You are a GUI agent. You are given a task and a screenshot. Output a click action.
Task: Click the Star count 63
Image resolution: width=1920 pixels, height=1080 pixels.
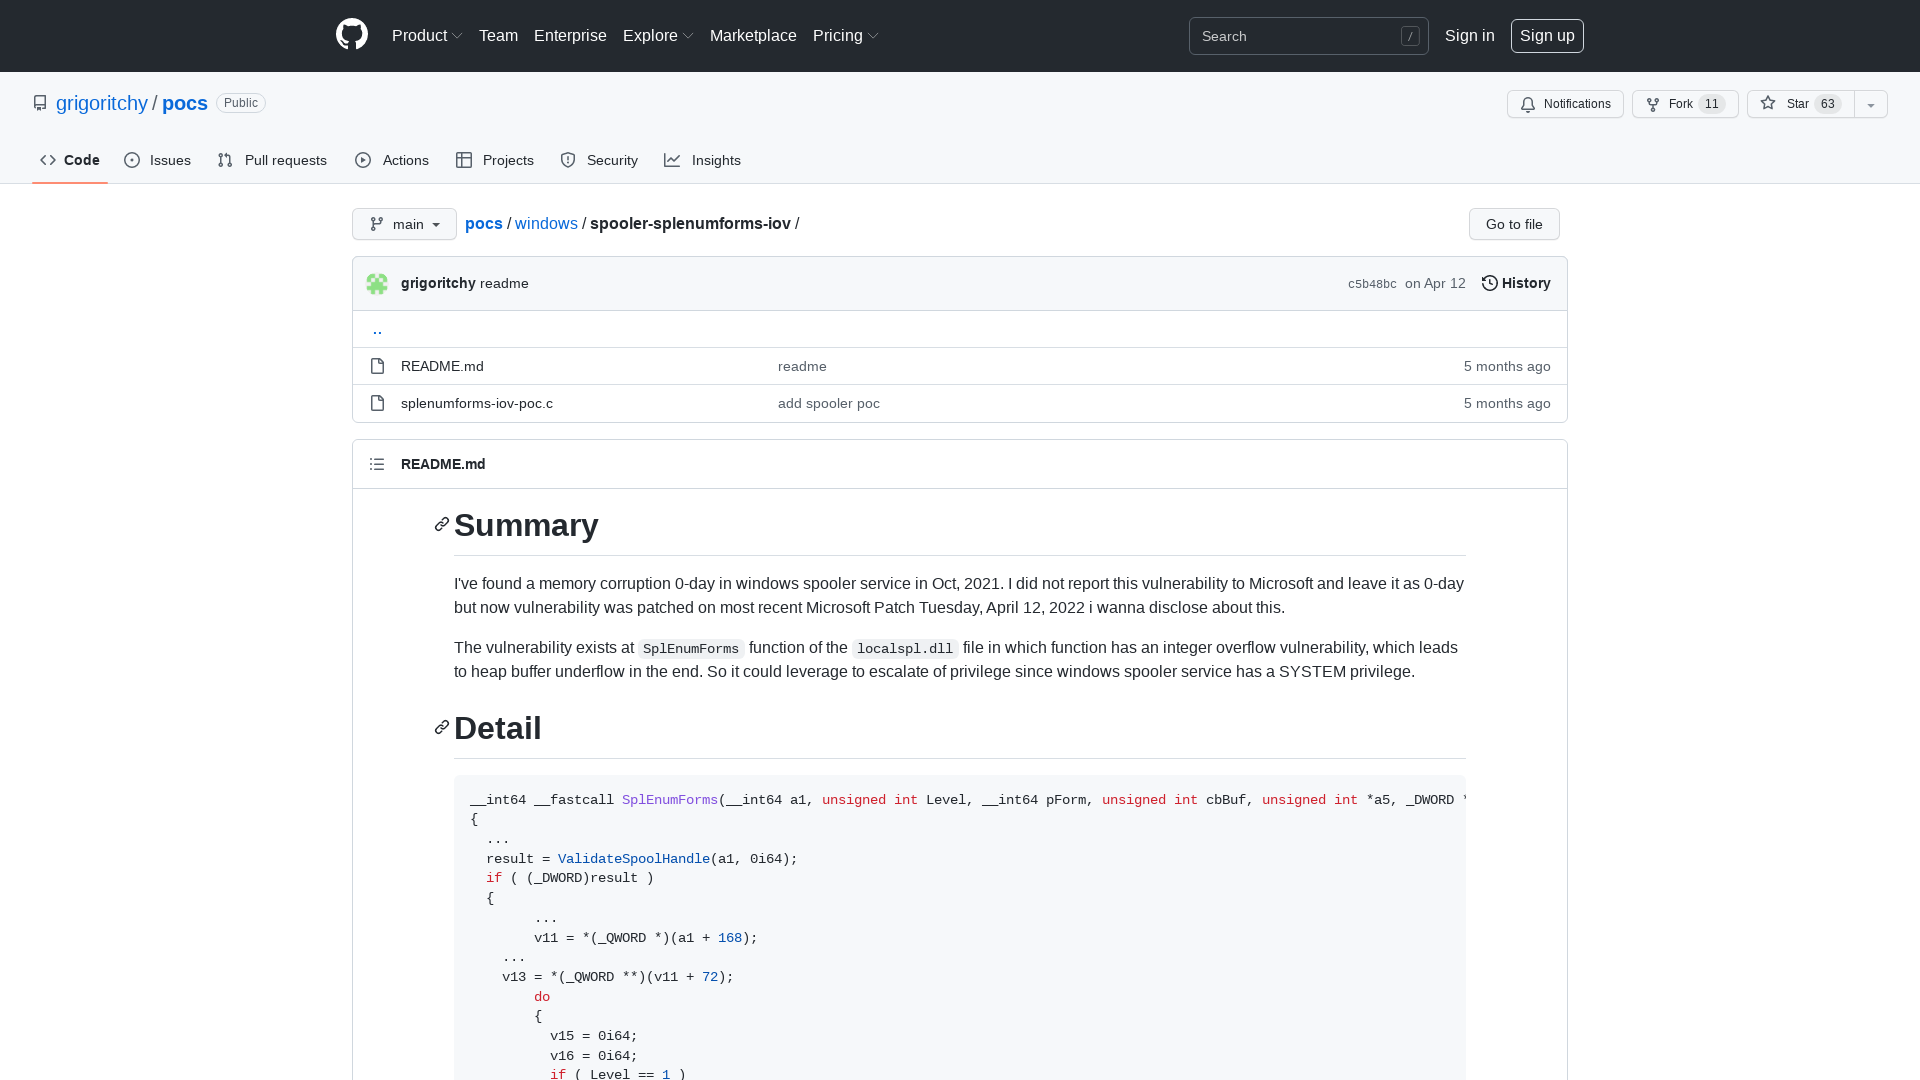tap(1828, 104)
